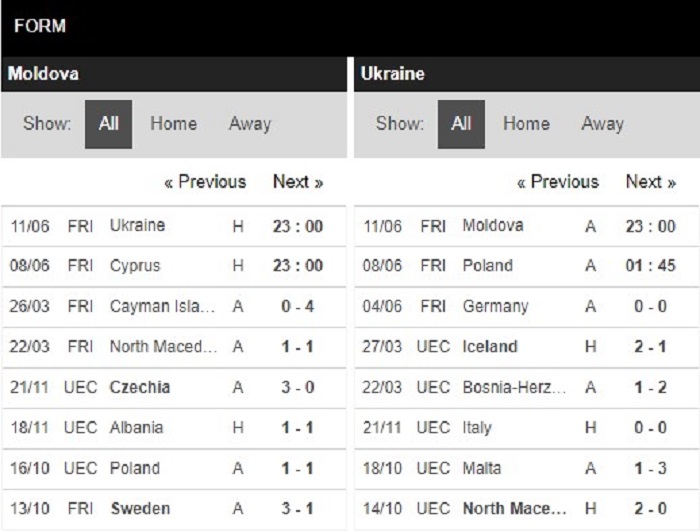The width and height of the screenshot is (700, 532).
Task: Click Malta 1 - 3 score
Action: 650,468
